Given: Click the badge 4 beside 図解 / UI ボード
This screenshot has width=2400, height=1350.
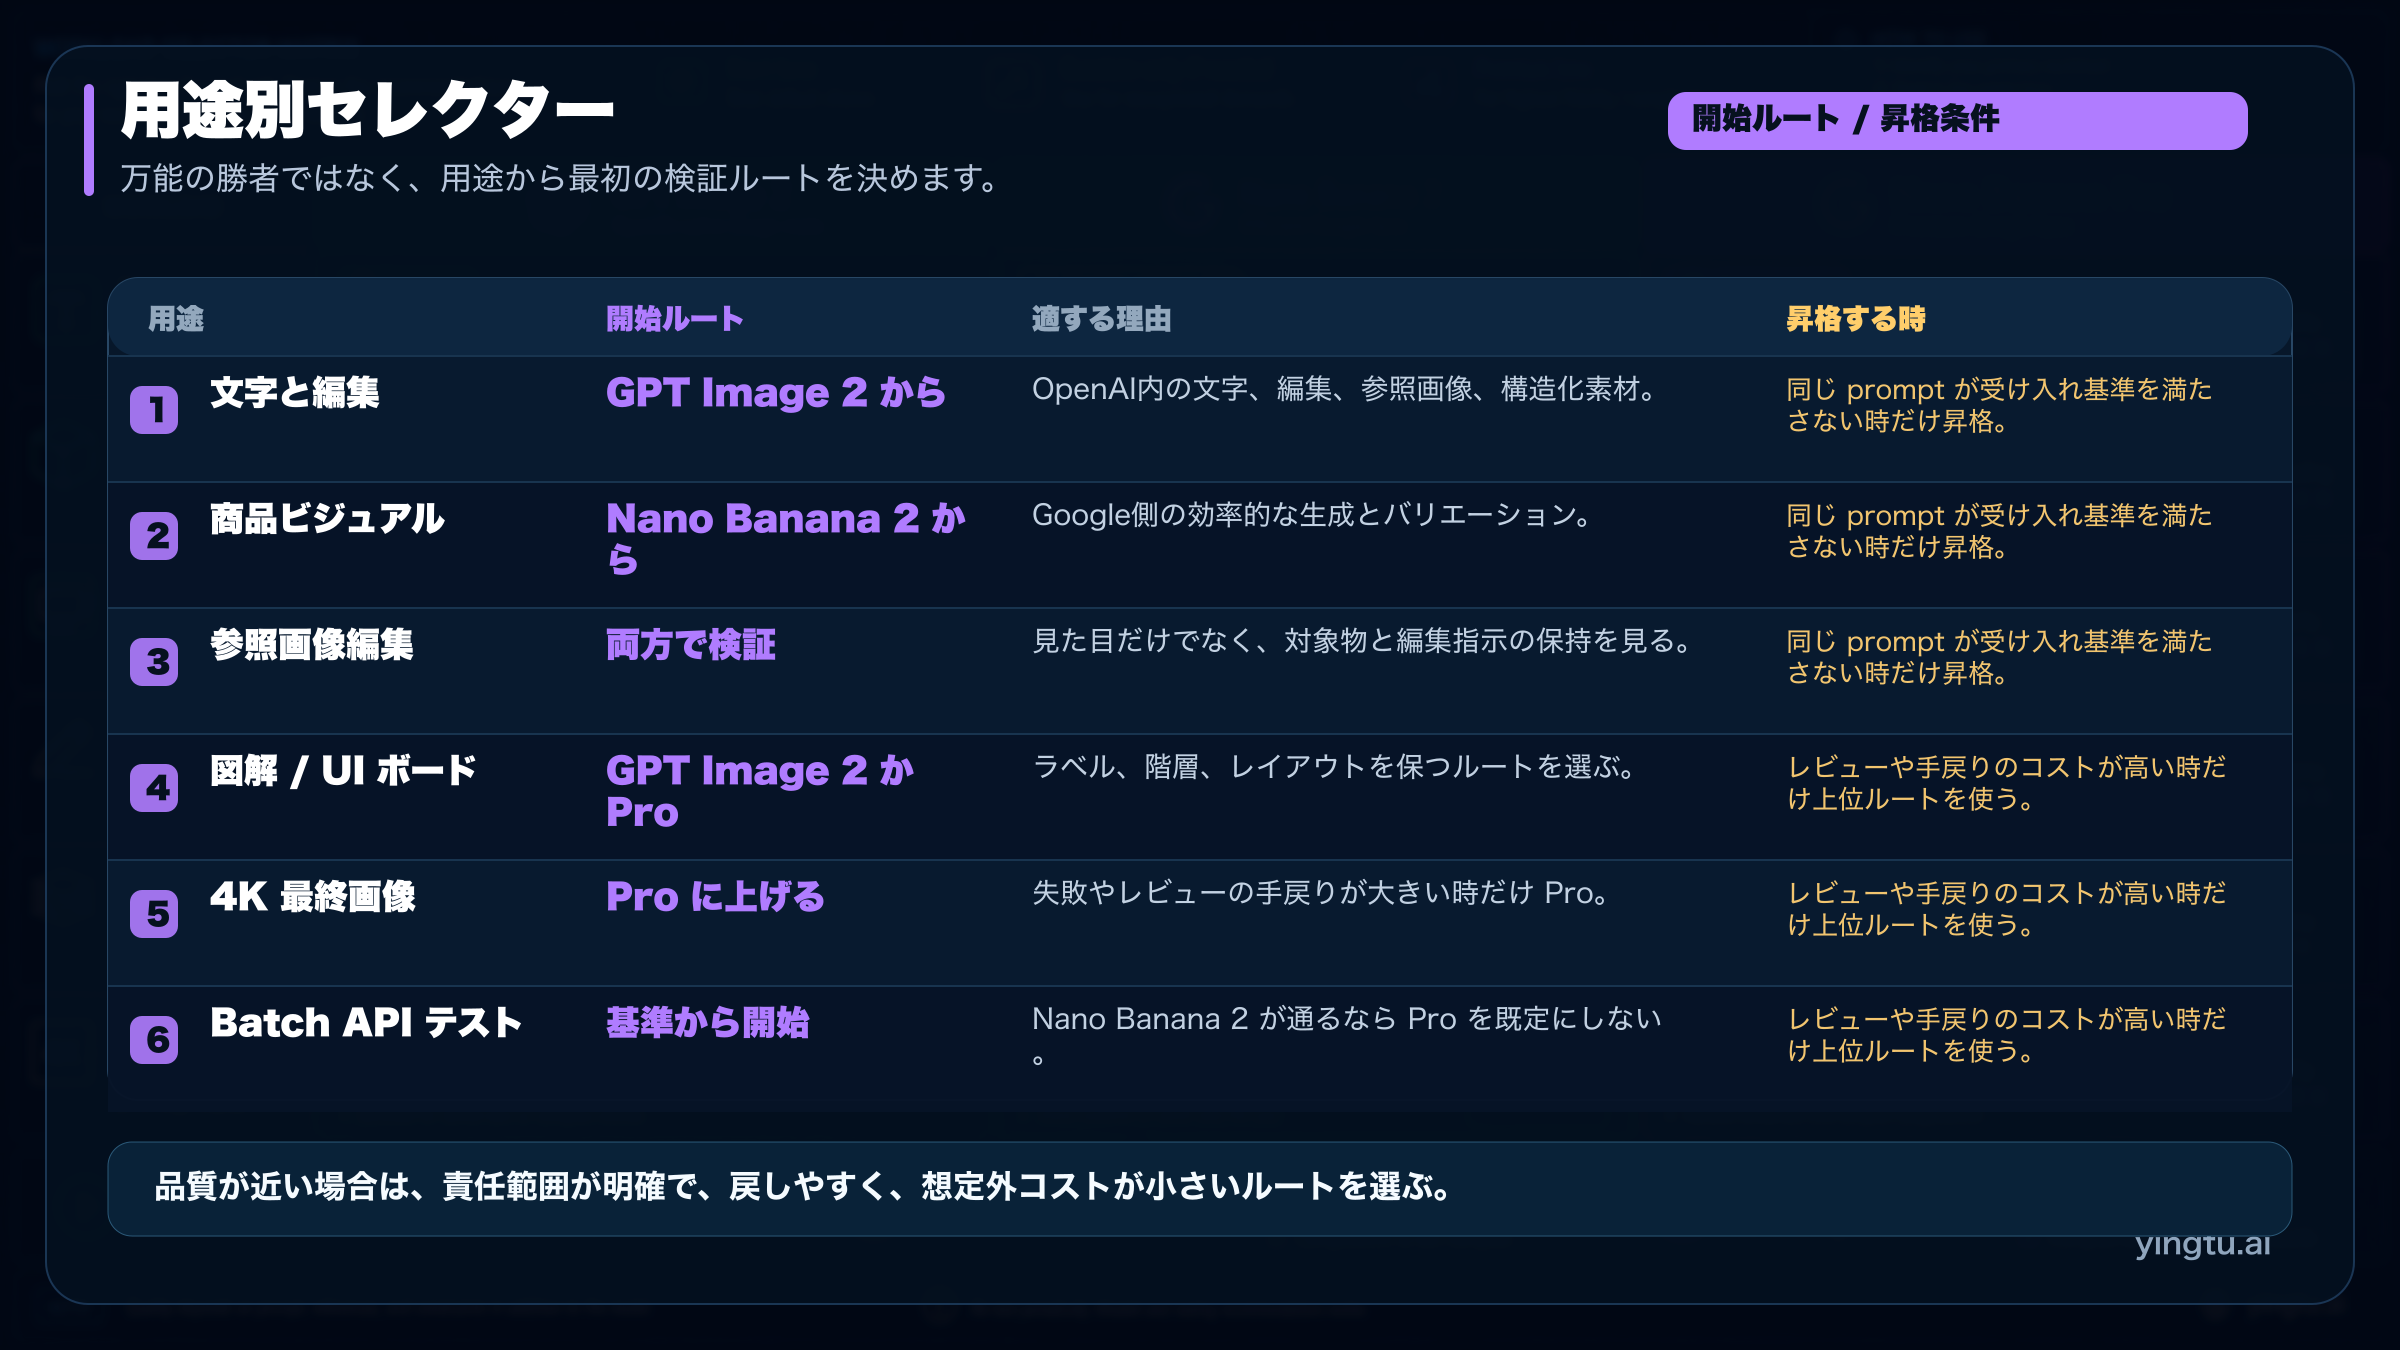Looking at the screenshot, I should (155, 788).
